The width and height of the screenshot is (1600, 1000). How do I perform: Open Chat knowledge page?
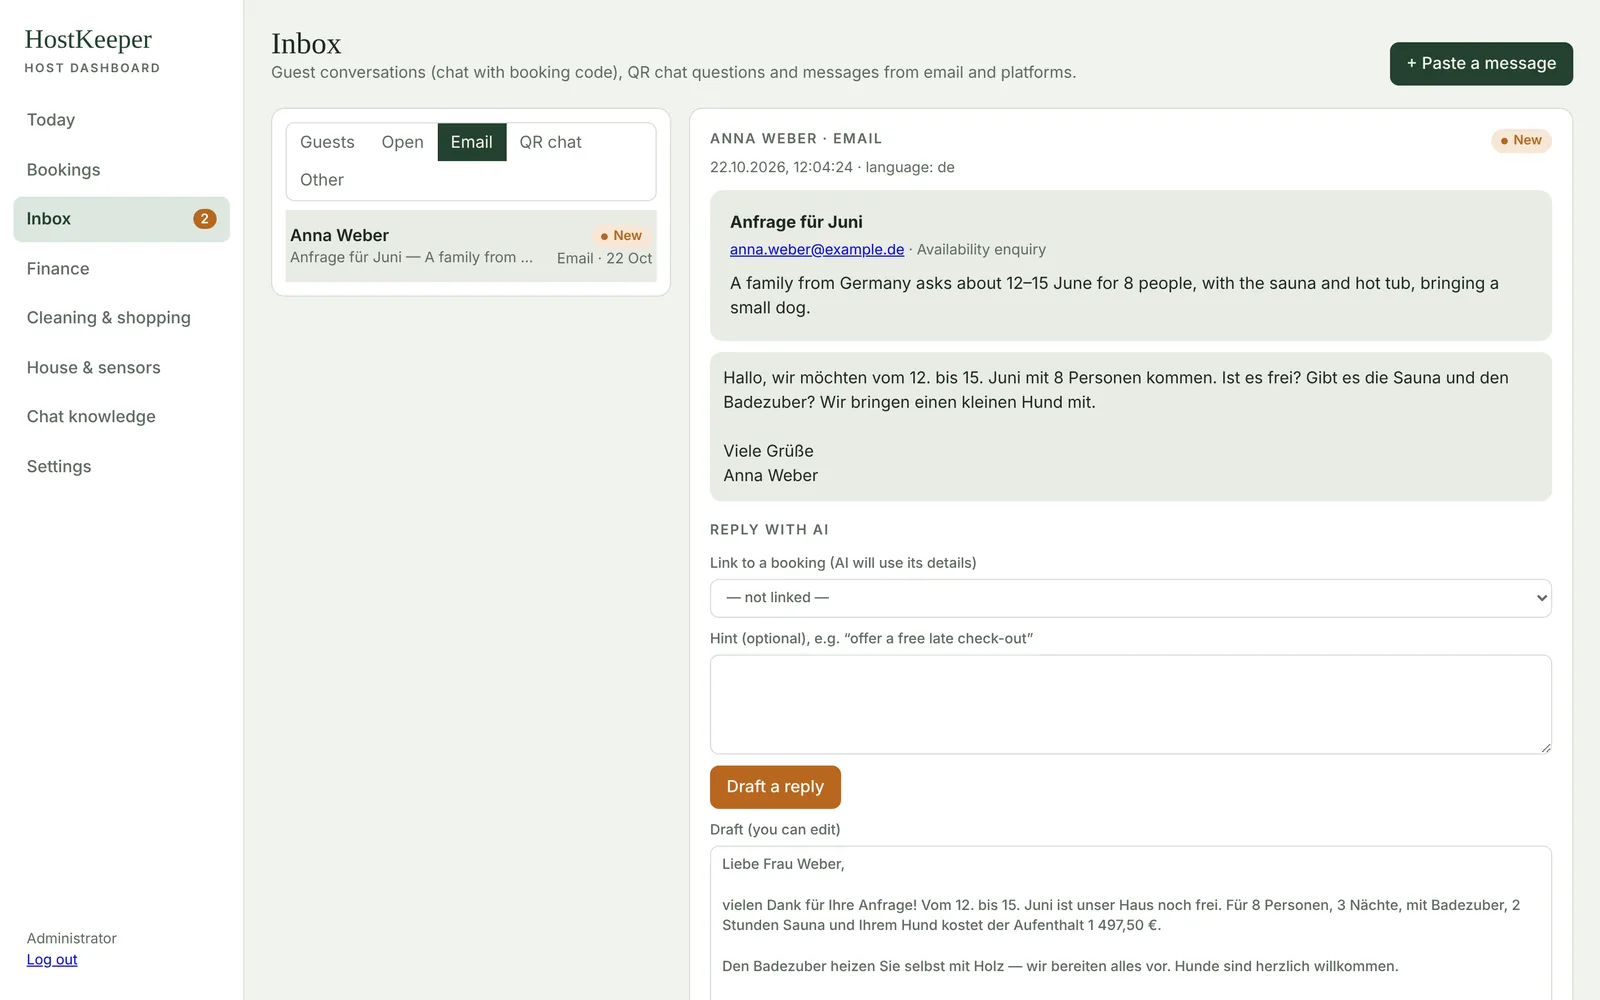point(91,417)
